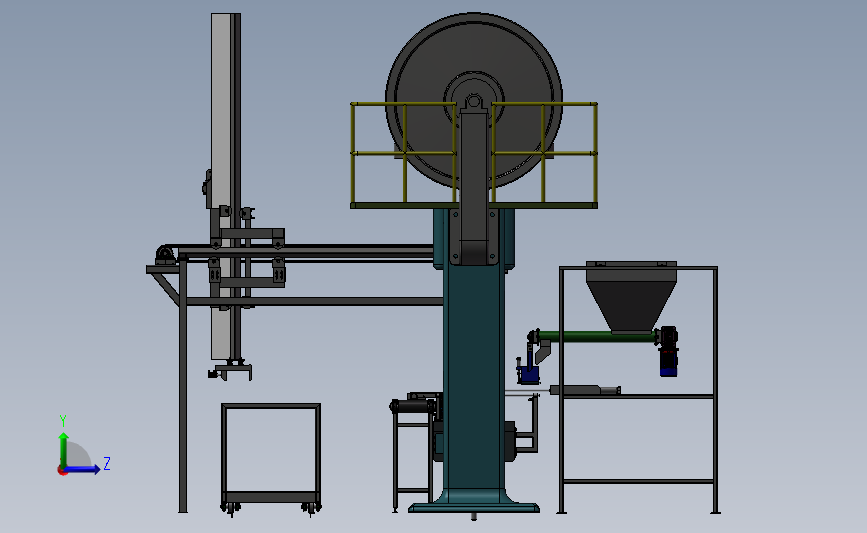Click the gripper below the gantry beam

point(231,370)
